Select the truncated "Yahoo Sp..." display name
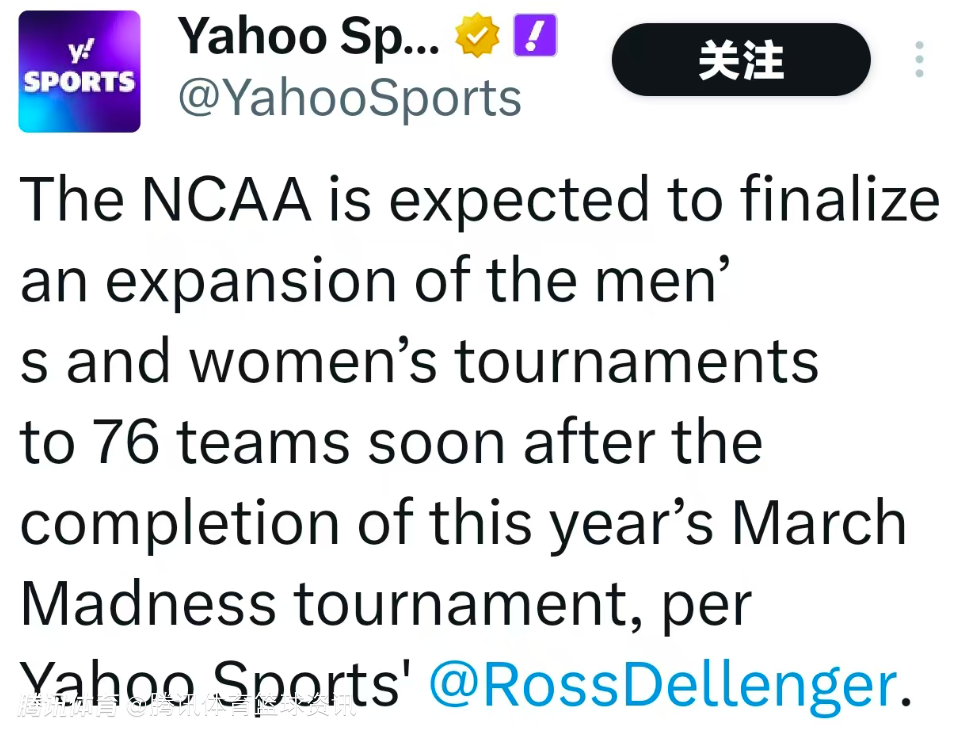The image size is (972, 733). click(x=307, y=38)
